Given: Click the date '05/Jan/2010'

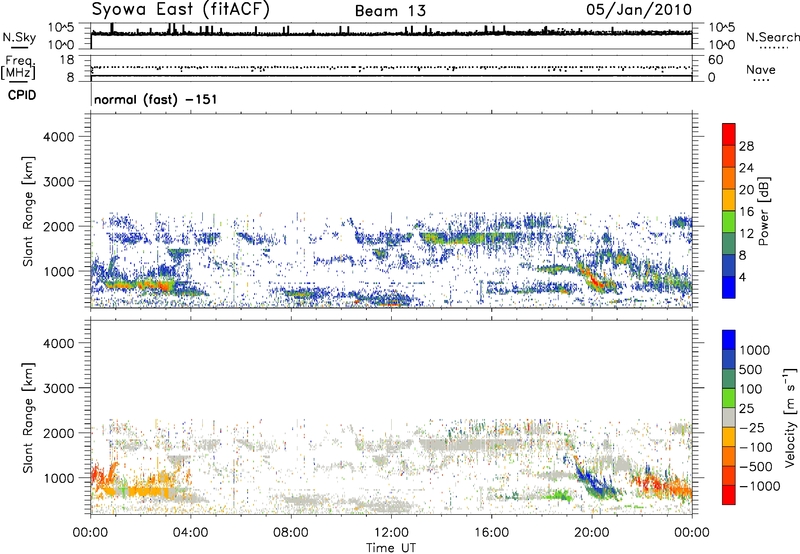Looking at the screenshot, I should tap(639, 10).
